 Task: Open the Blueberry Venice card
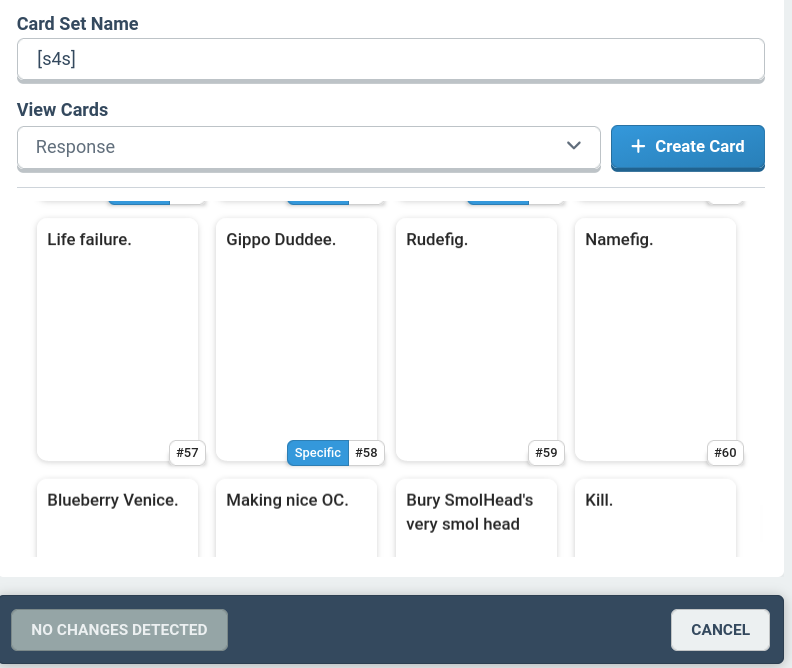coord(118,518)
